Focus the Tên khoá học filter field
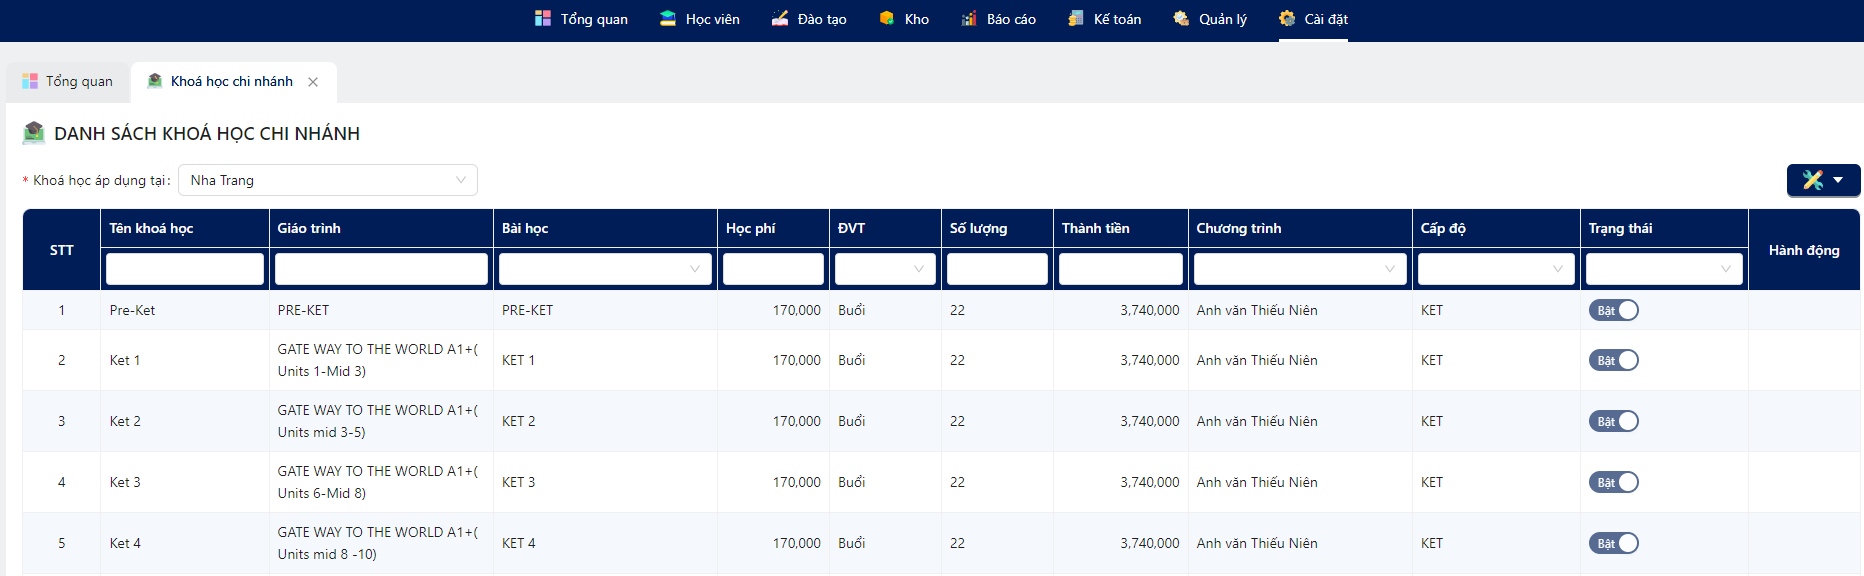Viewport: 1864px width, 576px height. pos(185,268)
